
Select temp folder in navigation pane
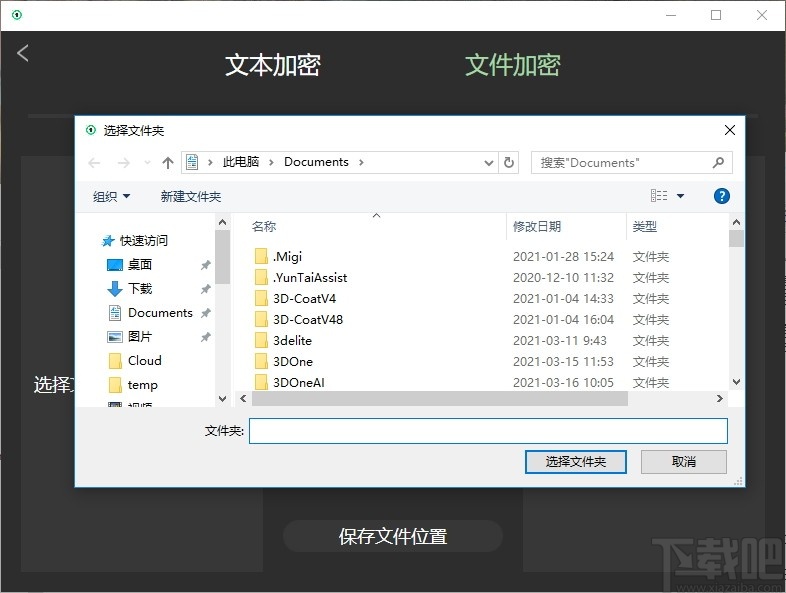(x=133, y=384)
